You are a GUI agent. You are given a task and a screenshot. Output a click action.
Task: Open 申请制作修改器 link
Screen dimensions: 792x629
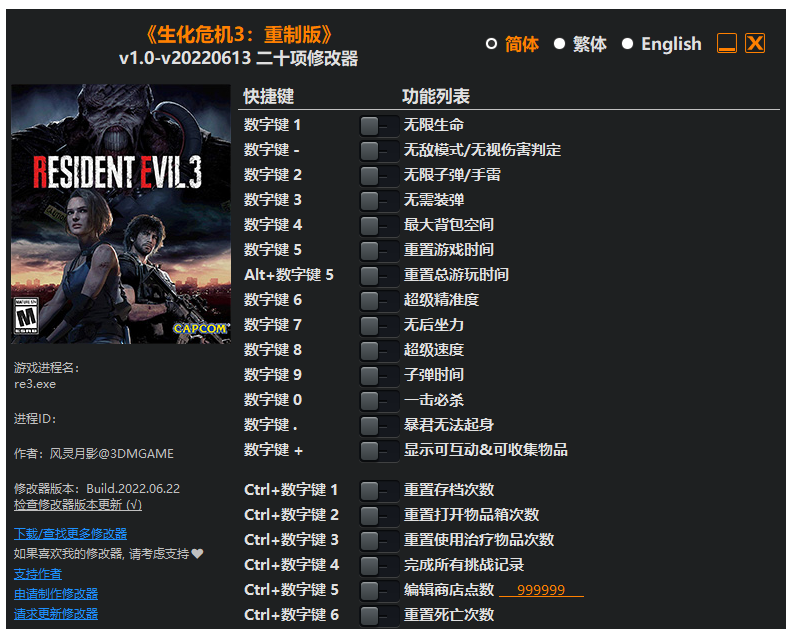coord(56,594)
